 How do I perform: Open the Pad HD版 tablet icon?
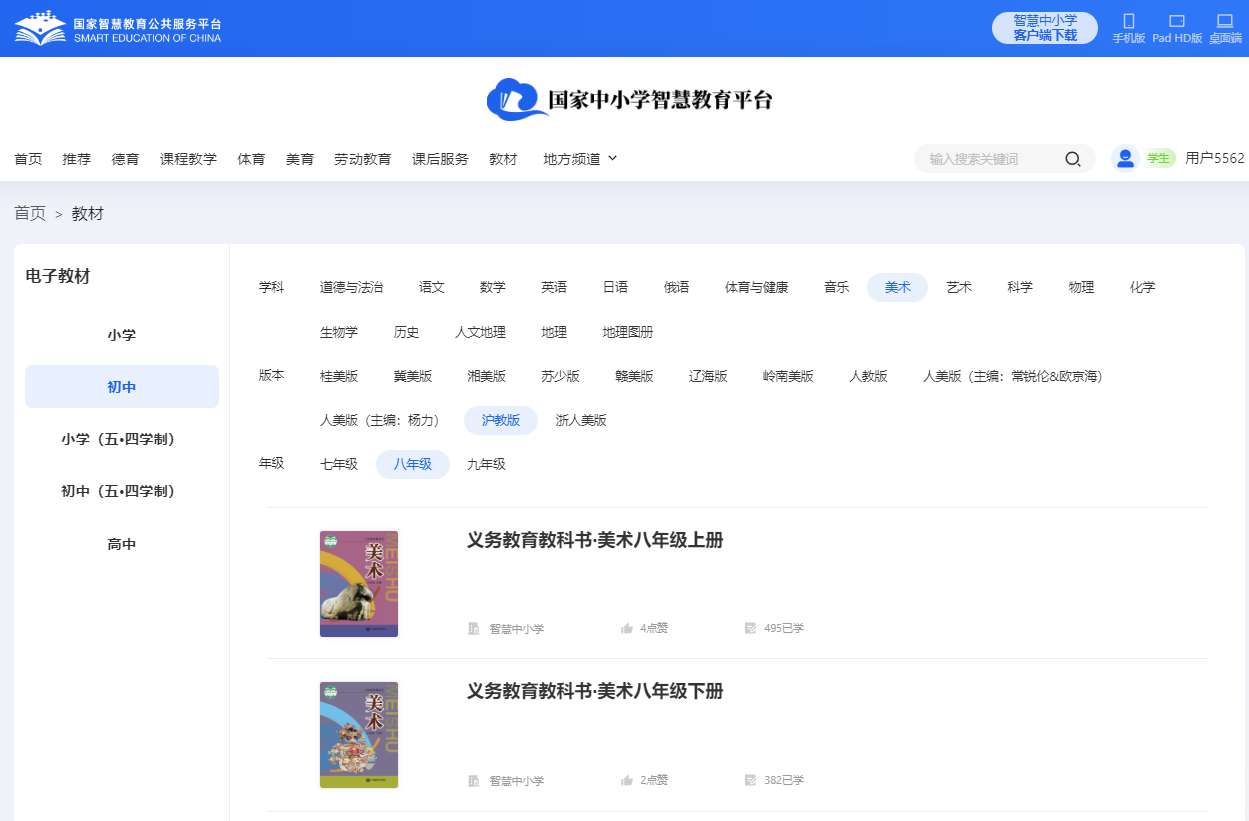tap(1177, 21)
